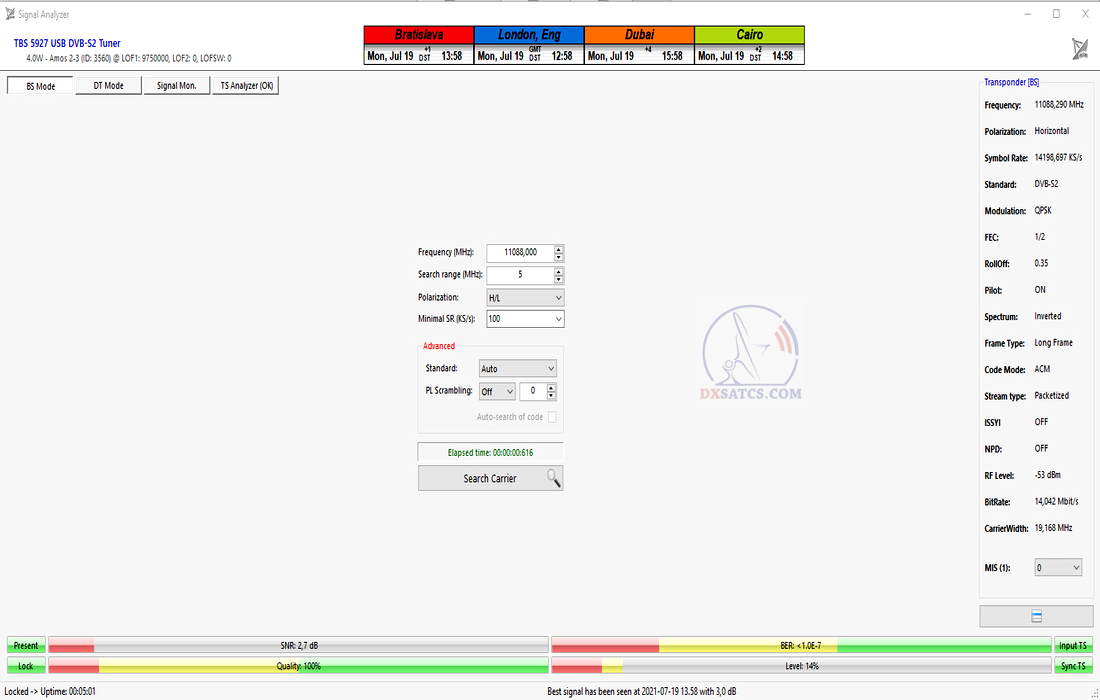Click the satellite dish icon at top right
The height and width of the screenshot is (700, 1100).
click(x=1080, y=49)
